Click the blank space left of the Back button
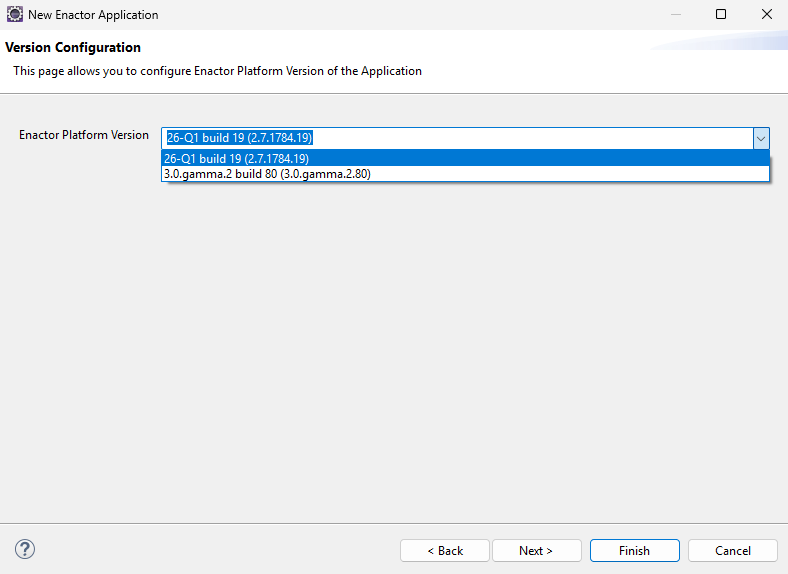Screen dimensions: 788x574 (x=220, y=550)
